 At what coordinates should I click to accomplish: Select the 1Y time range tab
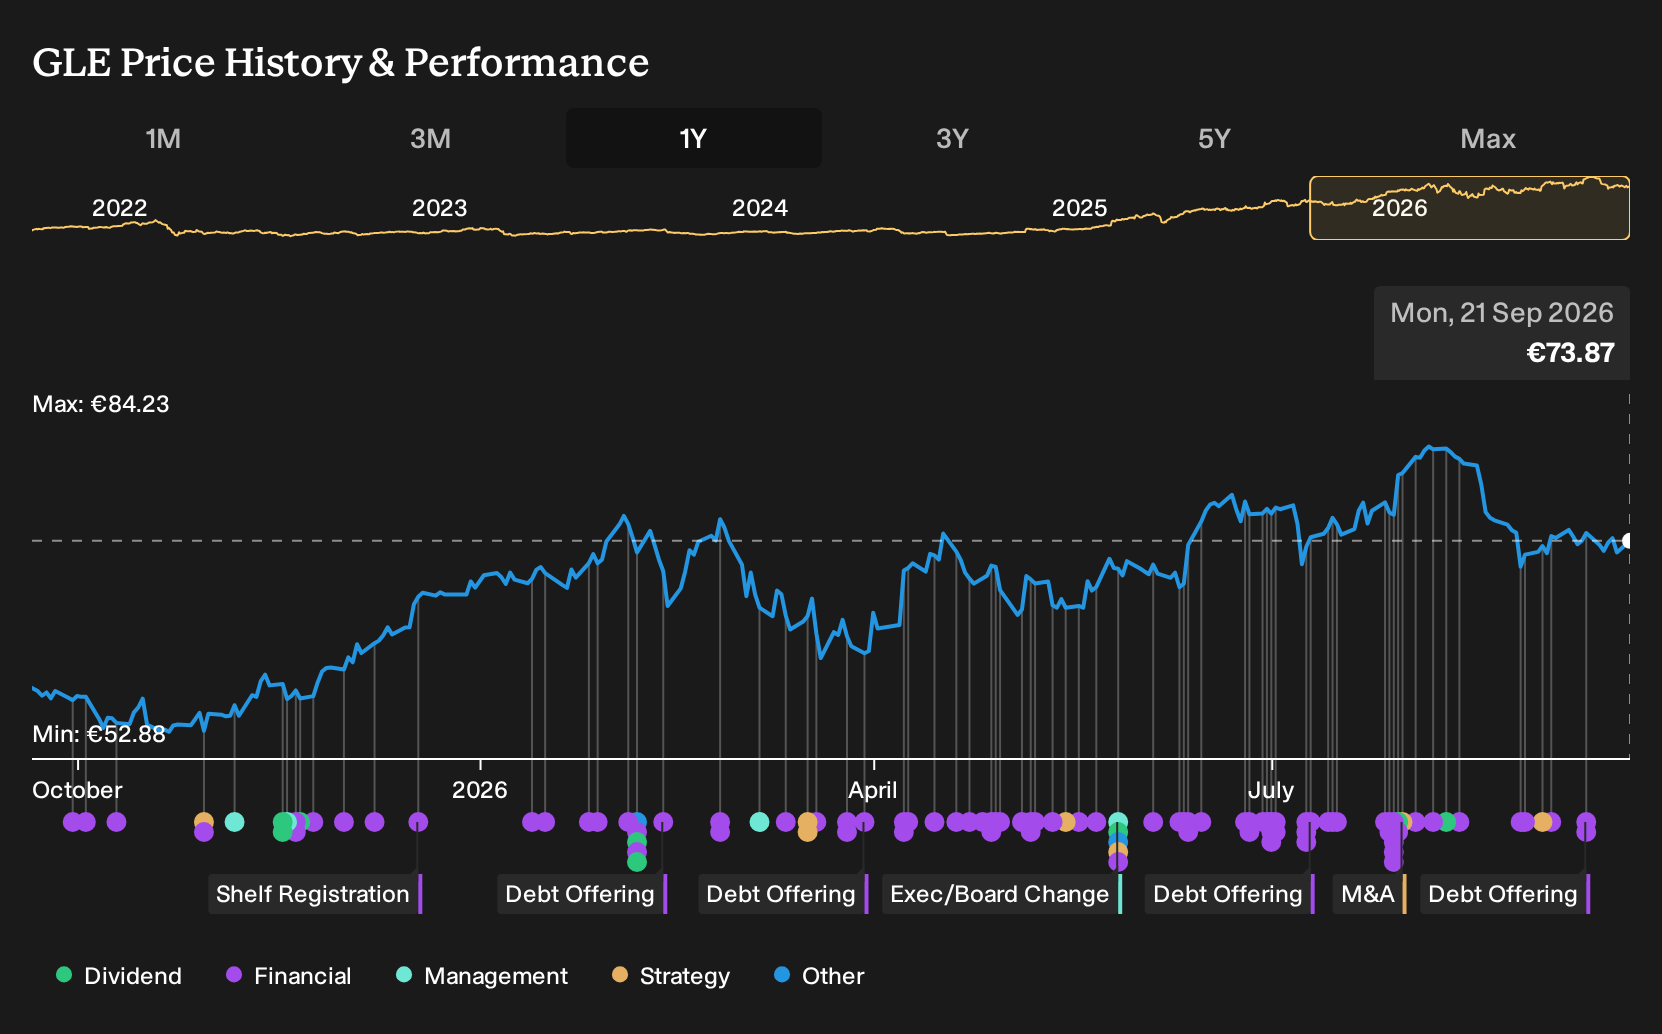(694, 138)
